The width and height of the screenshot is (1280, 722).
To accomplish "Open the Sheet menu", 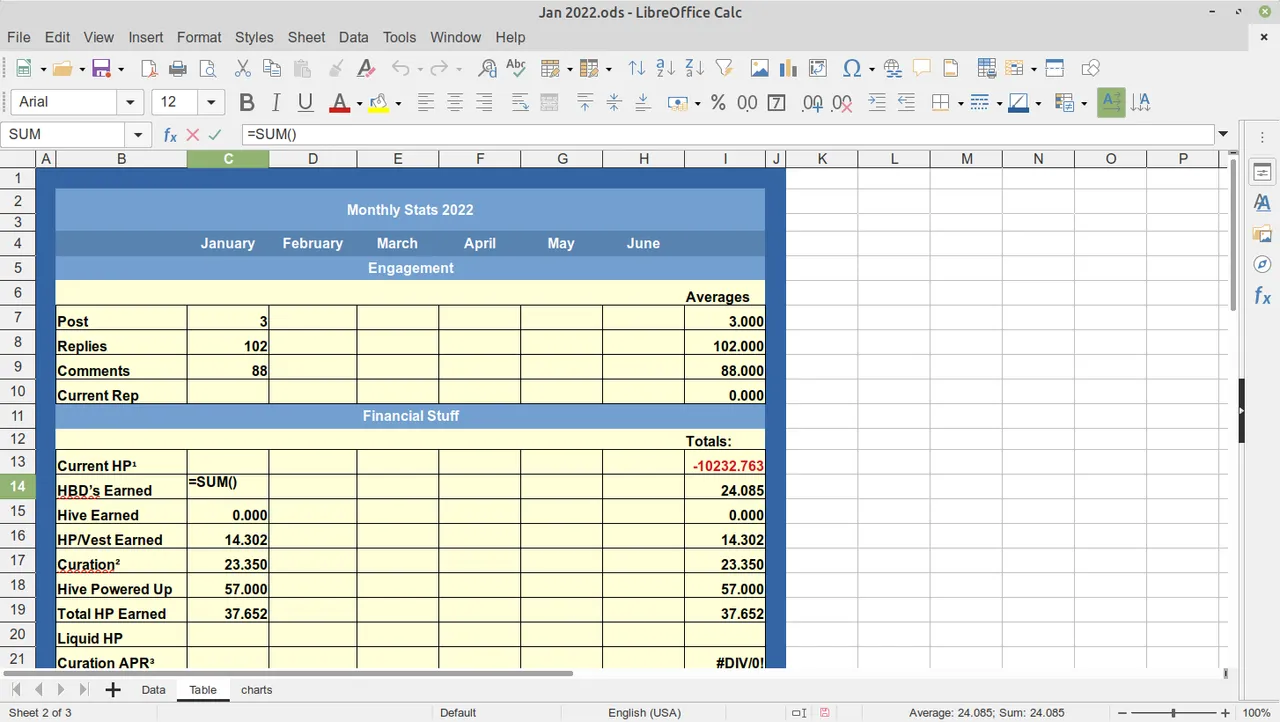I will [x=306, y=37].
